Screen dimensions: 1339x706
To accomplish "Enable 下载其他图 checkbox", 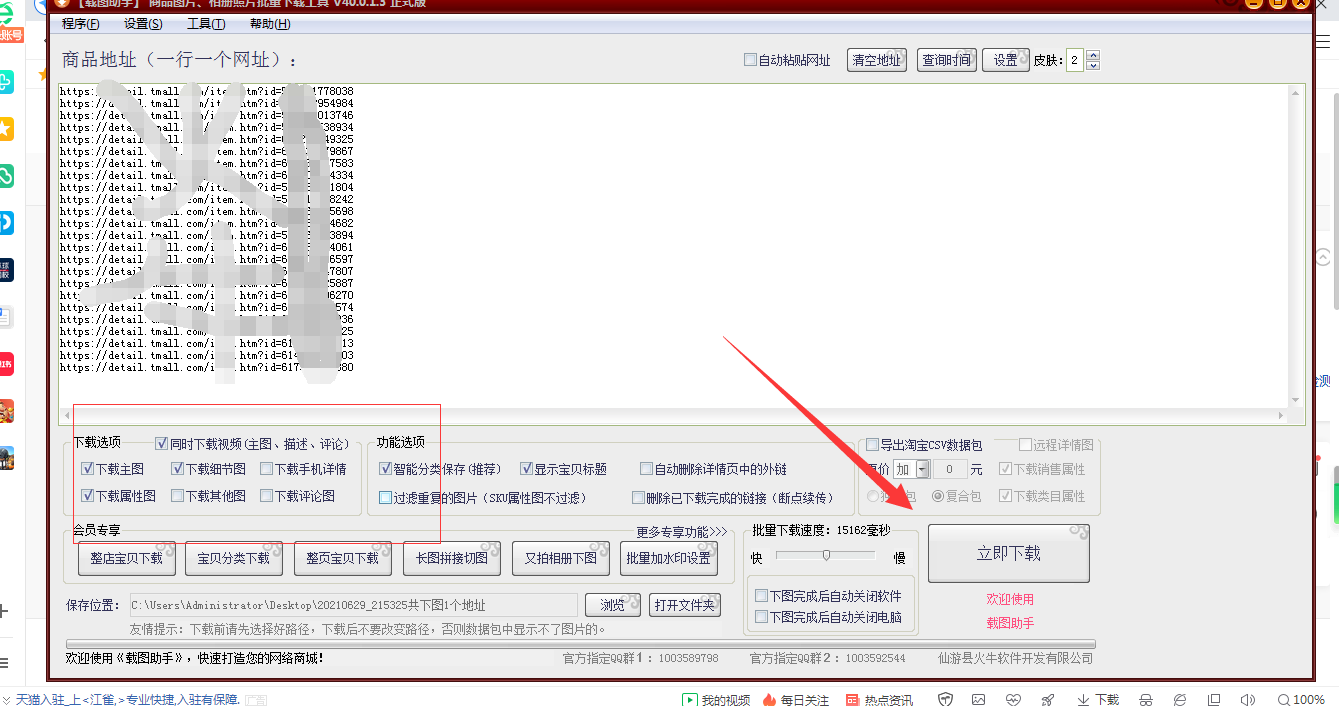I will click(178, 496).
